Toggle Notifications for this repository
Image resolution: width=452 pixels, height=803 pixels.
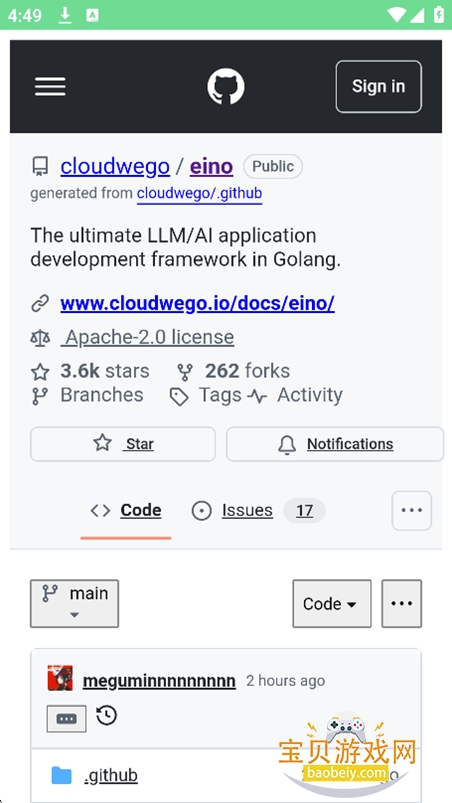pyautogui.click(x=335, y=444)
